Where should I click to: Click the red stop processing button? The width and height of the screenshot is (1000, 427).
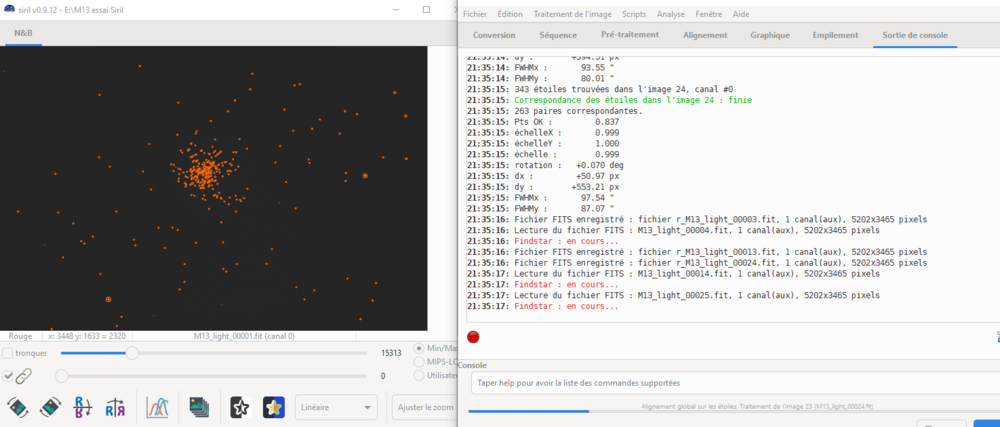point(473,337)
